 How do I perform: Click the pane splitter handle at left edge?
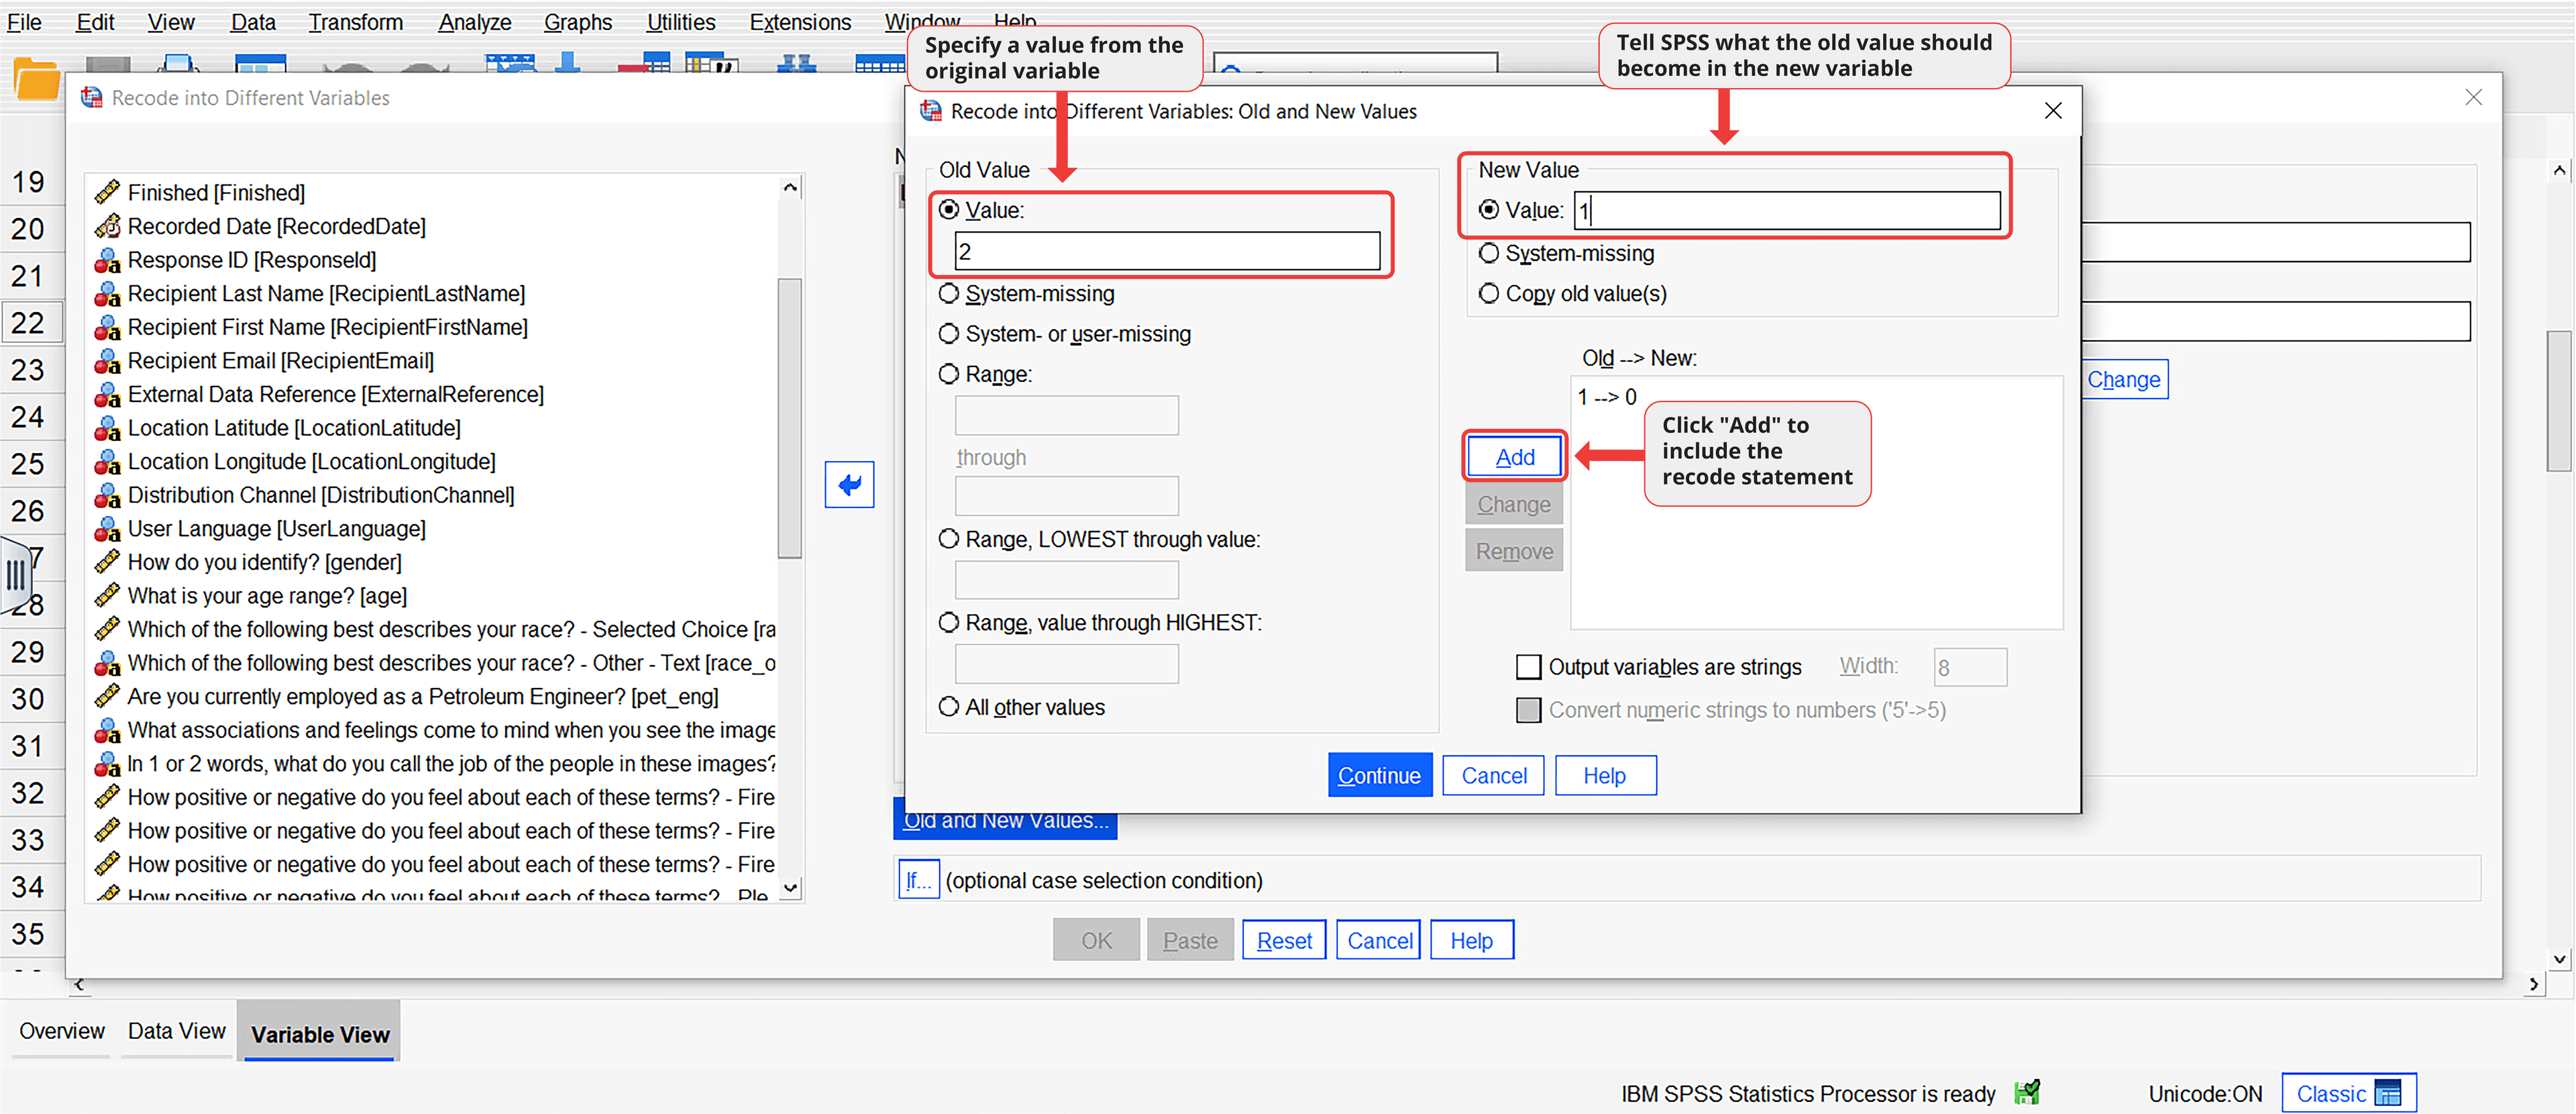pyautogui.click(x=15, y=575)
